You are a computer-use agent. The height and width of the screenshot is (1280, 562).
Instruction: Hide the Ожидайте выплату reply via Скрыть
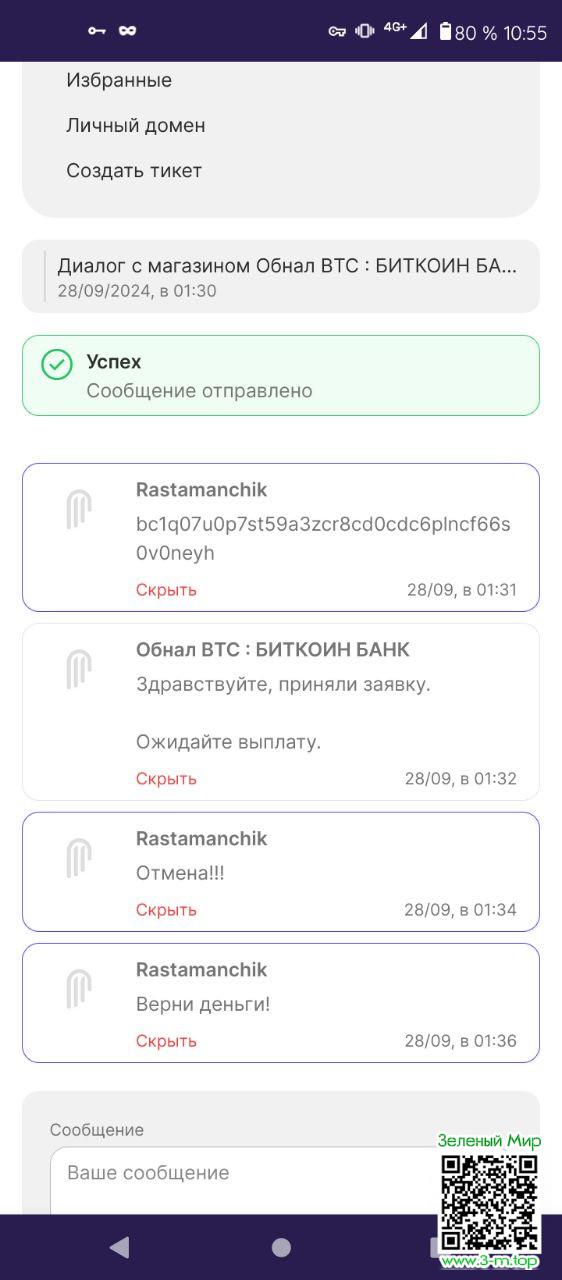click(x=166, y=778)
